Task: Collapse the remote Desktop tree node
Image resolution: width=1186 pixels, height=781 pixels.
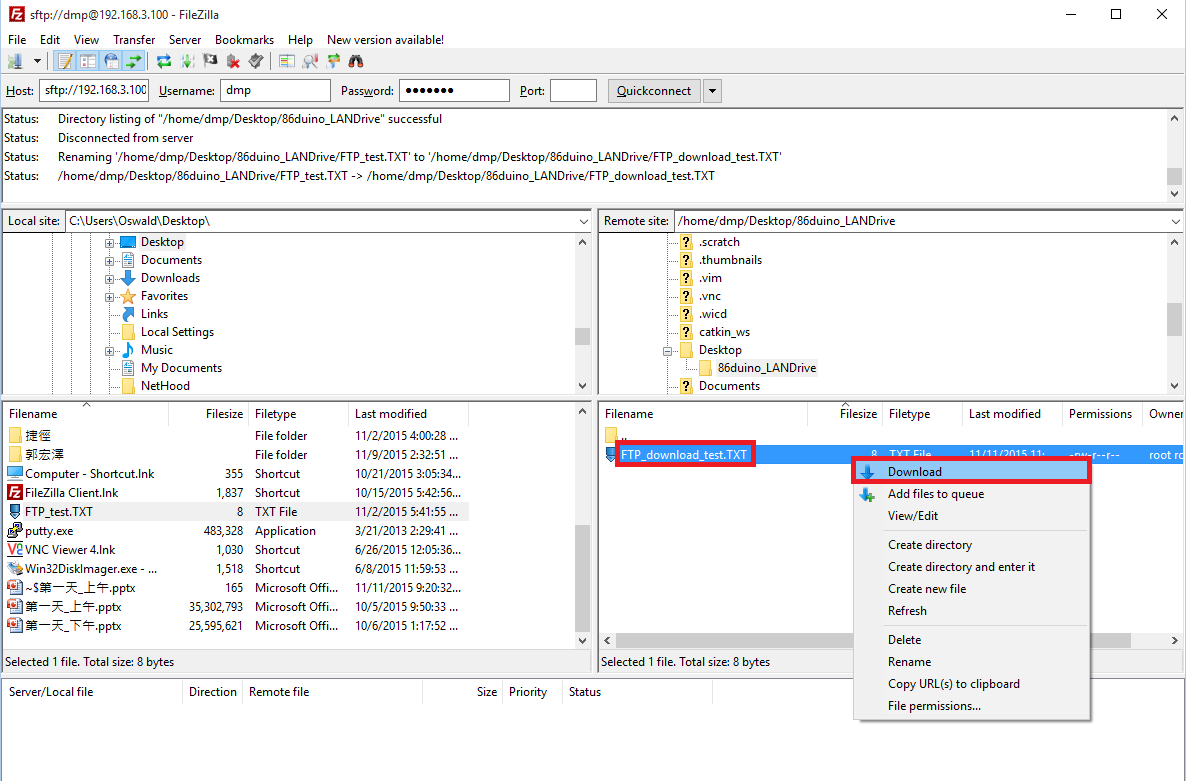Action: pos(668,351)
